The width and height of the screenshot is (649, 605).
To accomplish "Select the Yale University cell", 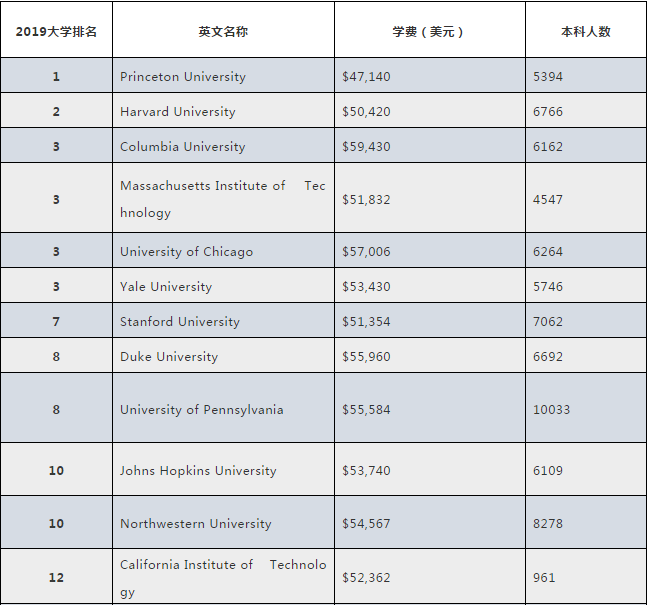I will pyautogui.click(x=166, y=286).
